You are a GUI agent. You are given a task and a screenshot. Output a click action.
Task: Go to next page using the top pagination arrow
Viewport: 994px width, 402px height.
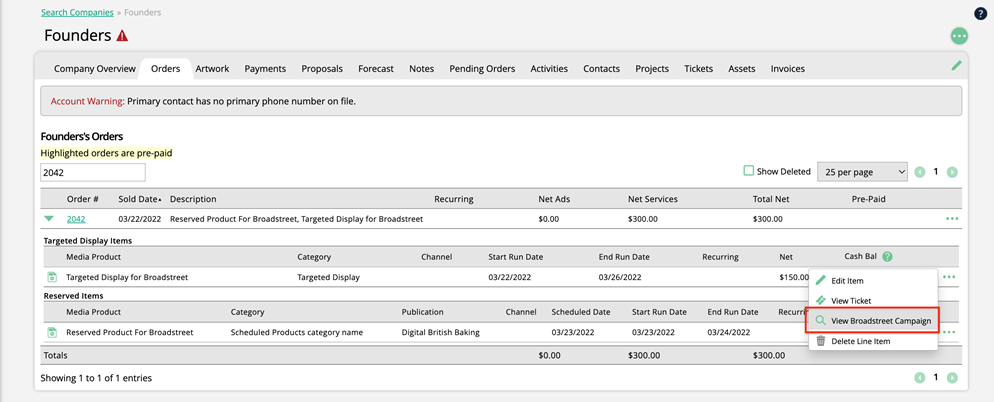(952, 172)
